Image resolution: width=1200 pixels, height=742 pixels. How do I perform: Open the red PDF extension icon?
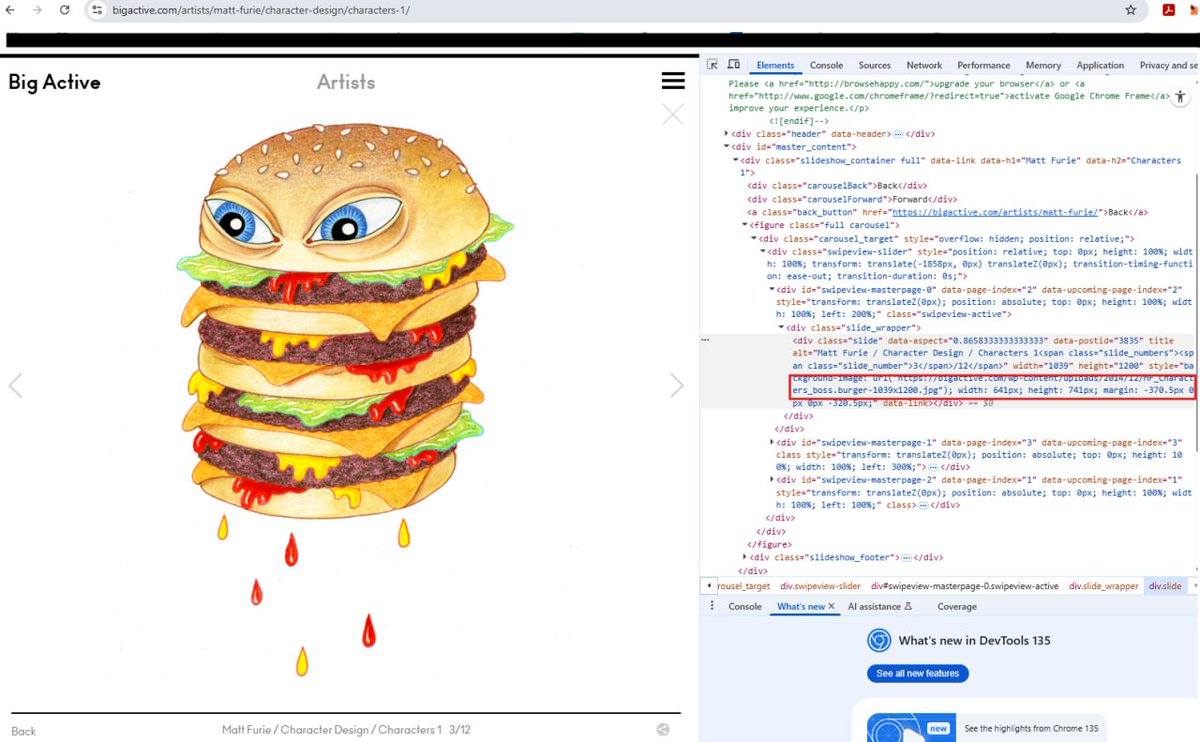click(x=1168, y=10)
